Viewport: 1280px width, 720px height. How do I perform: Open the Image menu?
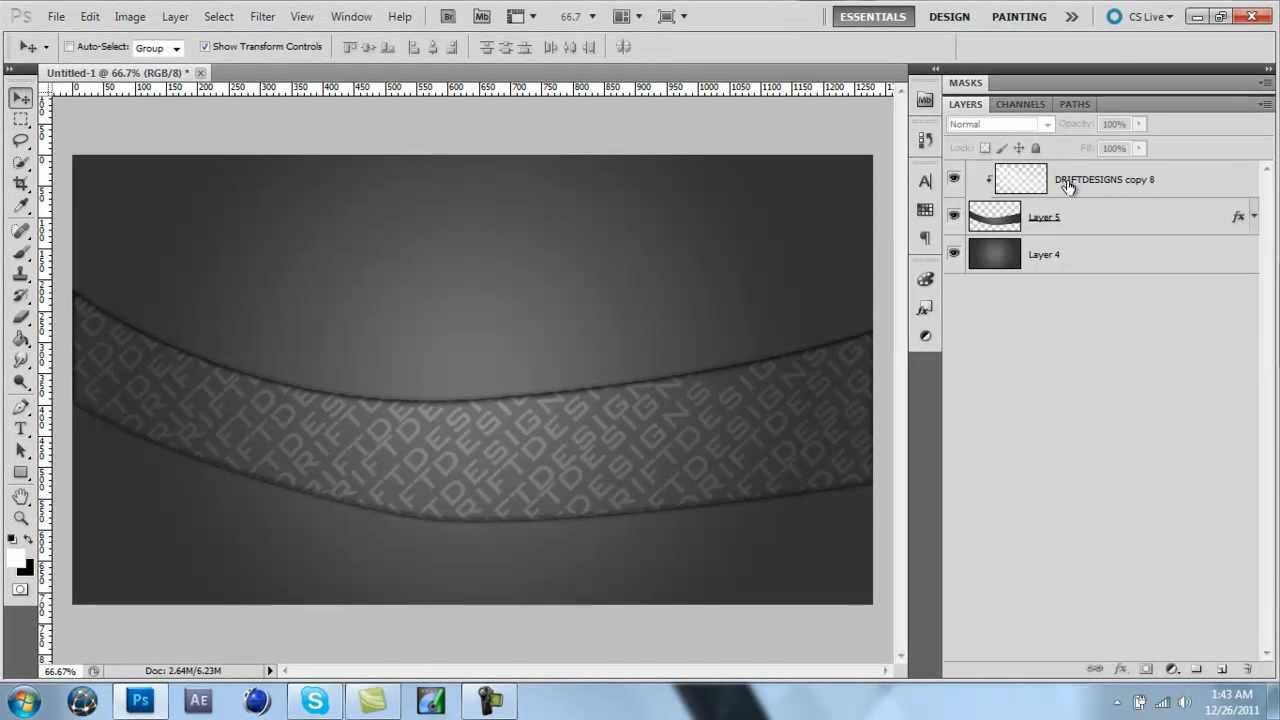[x=130, y=17]
